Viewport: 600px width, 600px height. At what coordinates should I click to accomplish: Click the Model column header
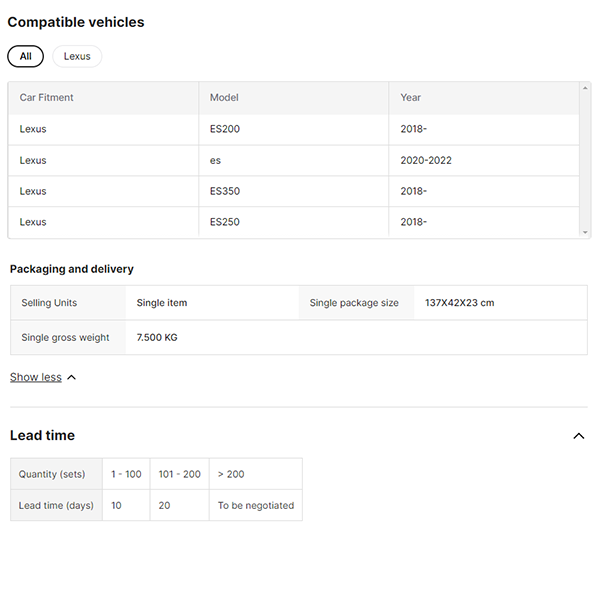click(224, 98)
